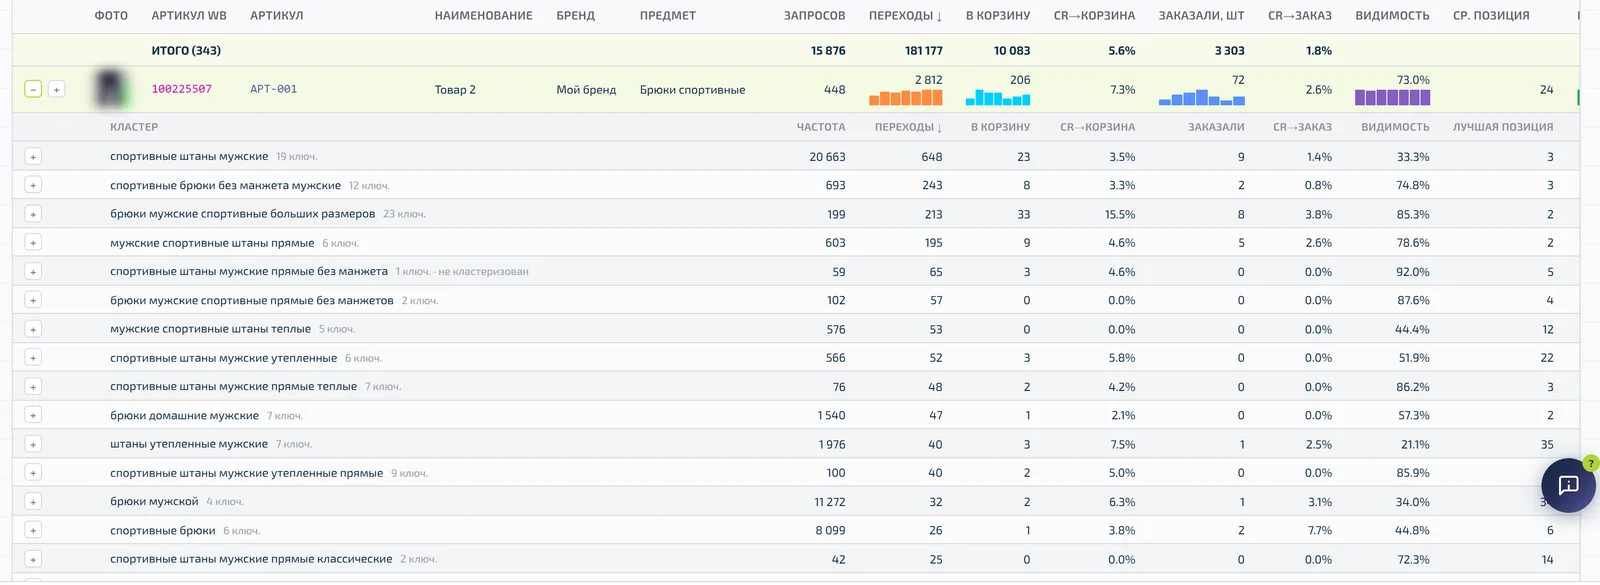The height and width of the screenshot is (585, 1600).
Task: Click the orange Переходы mini bar chart
Action: pyautogui.click(x=906, y=97)
